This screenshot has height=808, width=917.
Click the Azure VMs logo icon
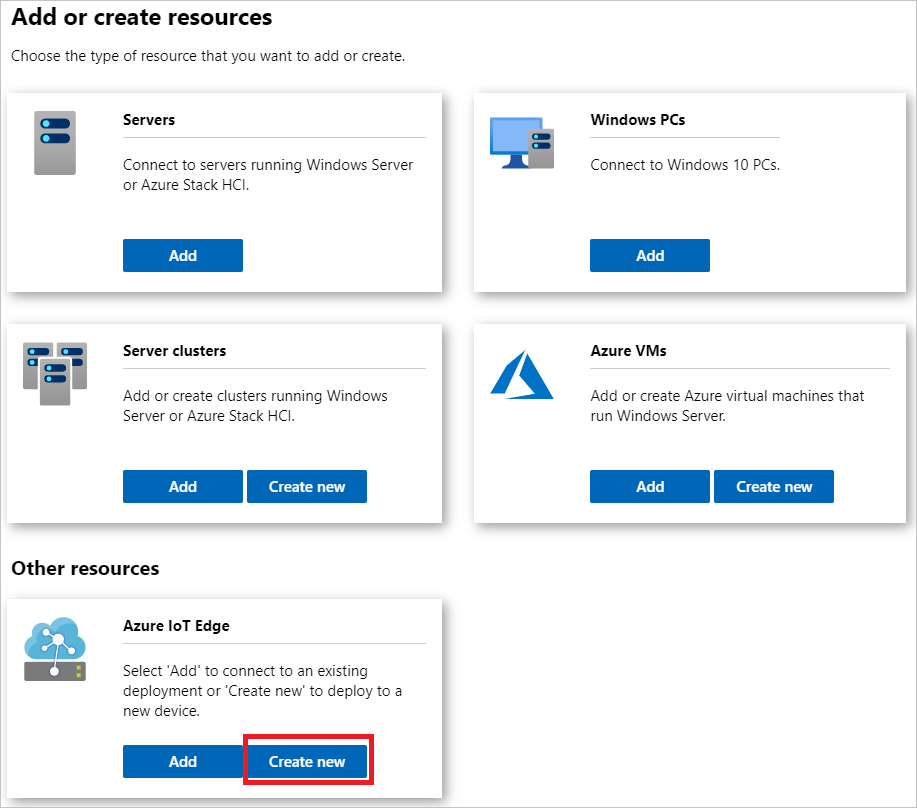tap(521, 373)
